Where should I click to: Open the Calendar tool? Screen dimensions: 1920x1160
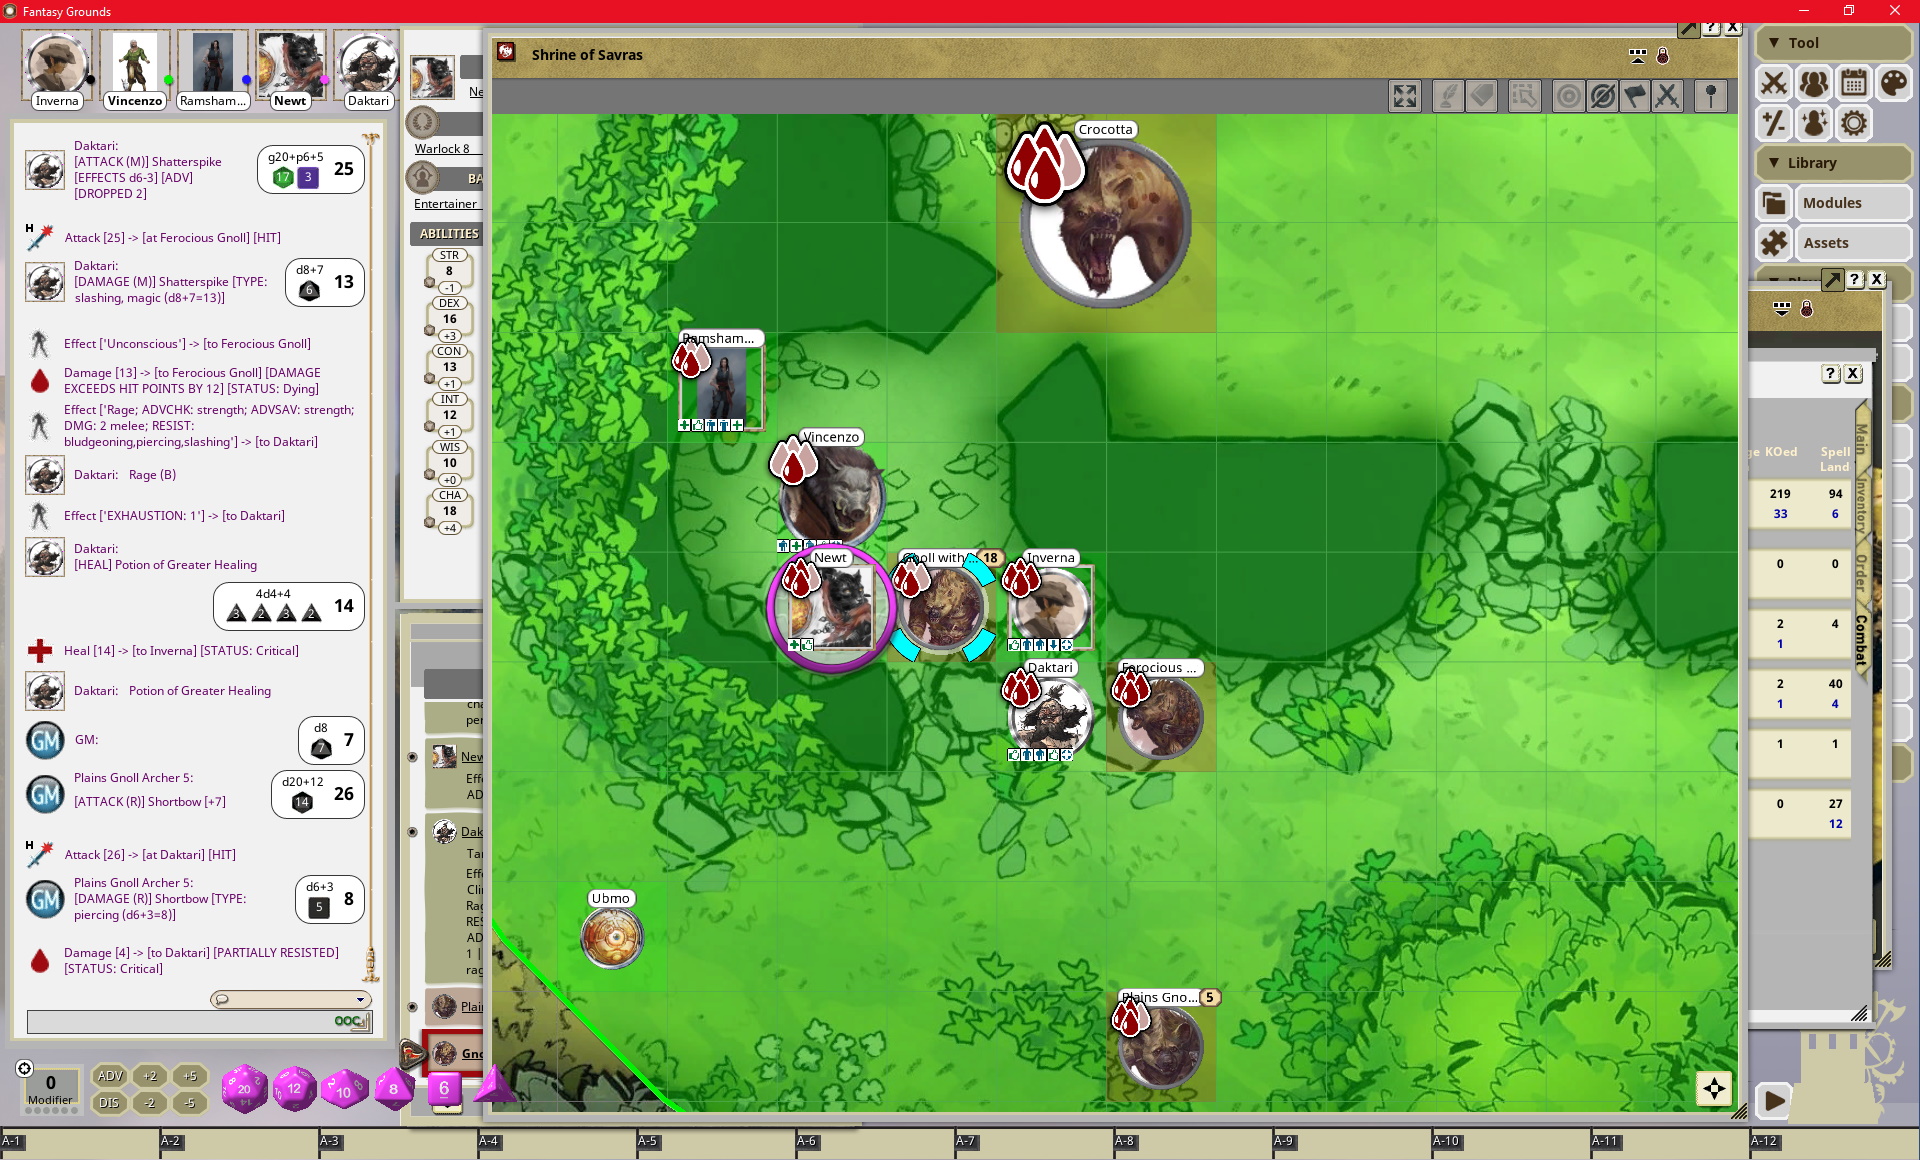click(1854, 83)
